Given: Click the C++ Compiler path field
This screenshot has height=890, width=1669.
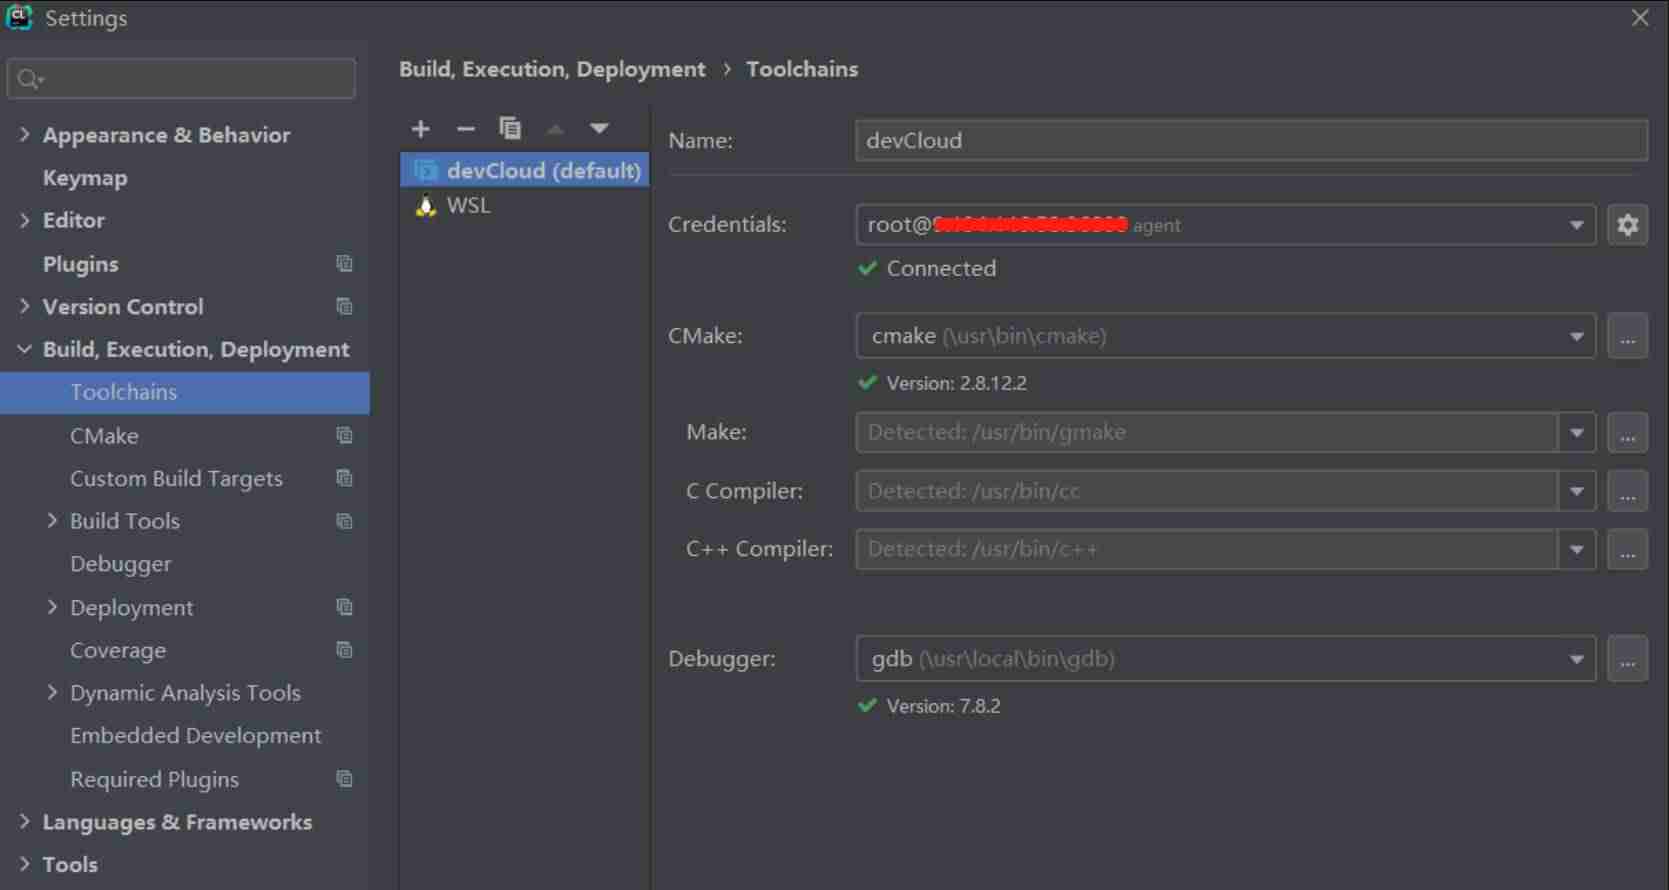Looking at the screenshot, I should pos(1206,549).
